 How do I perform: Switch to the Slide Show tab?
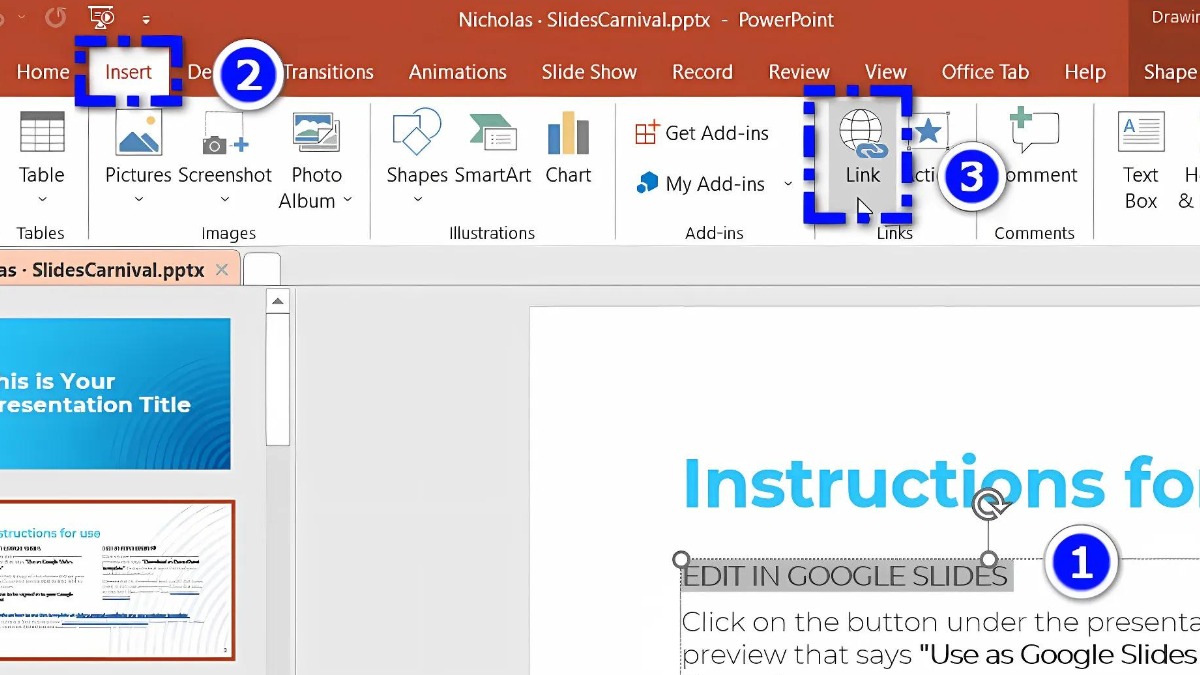click(589, 72)
